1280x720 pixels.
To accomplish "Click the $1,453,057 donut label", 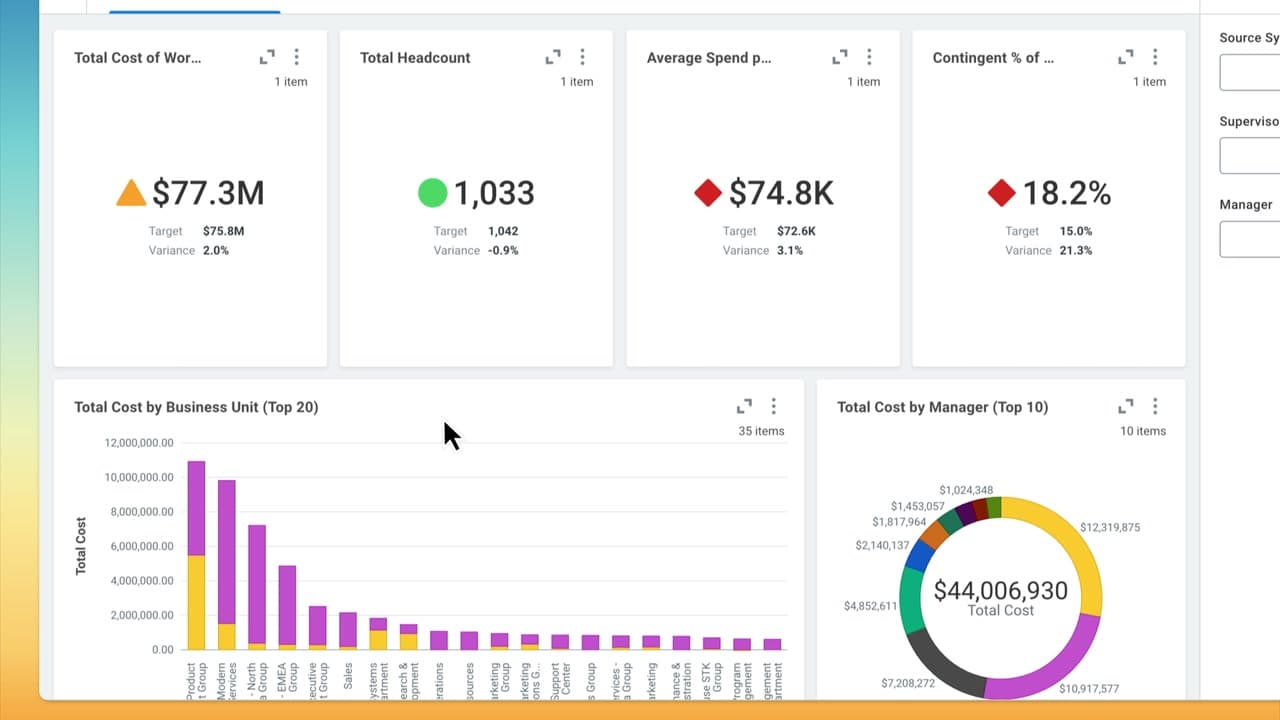I will pyautogui.click(x=918, y=506).
